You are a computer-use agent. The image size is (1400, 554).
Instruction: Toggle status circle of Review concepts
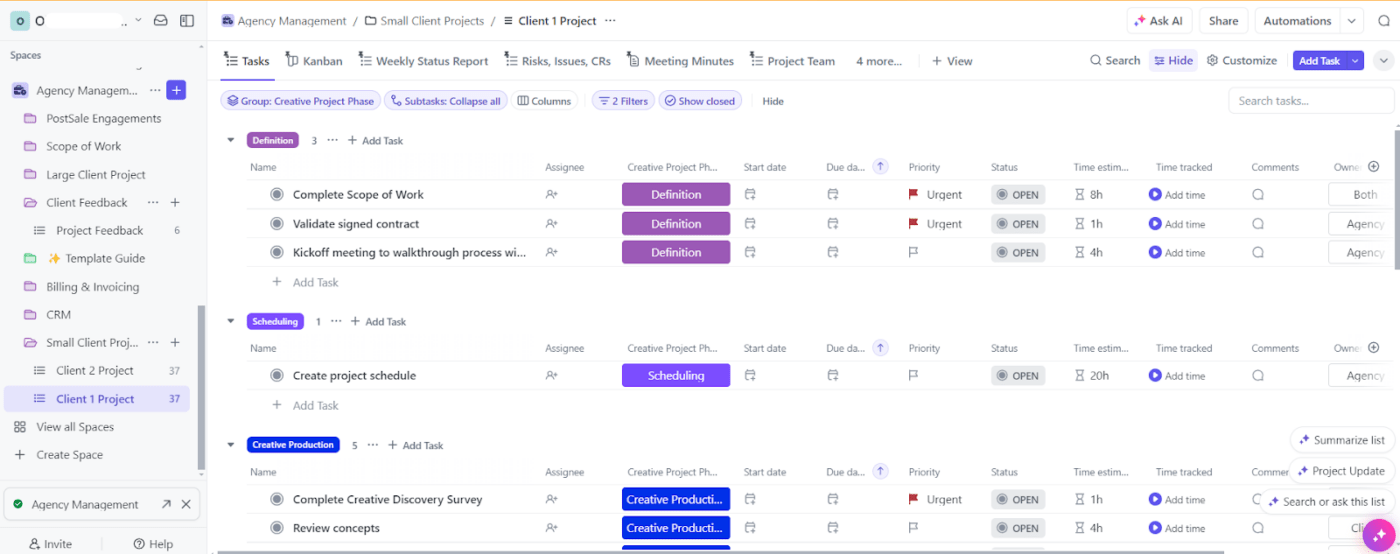277,528
